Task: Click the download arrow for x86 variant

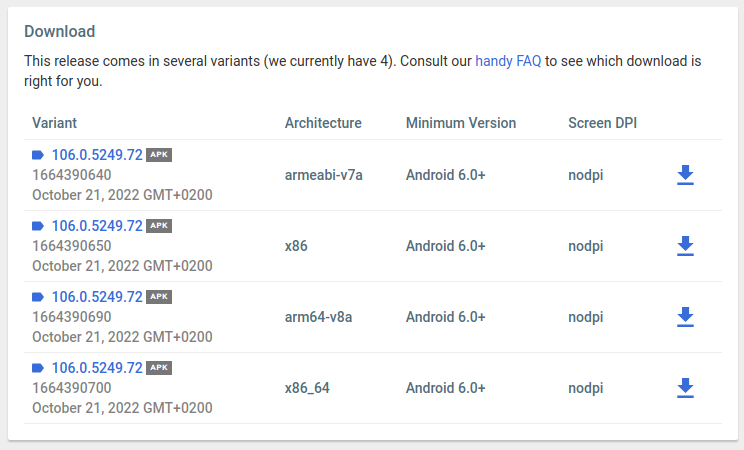Action: coord(685,246)
